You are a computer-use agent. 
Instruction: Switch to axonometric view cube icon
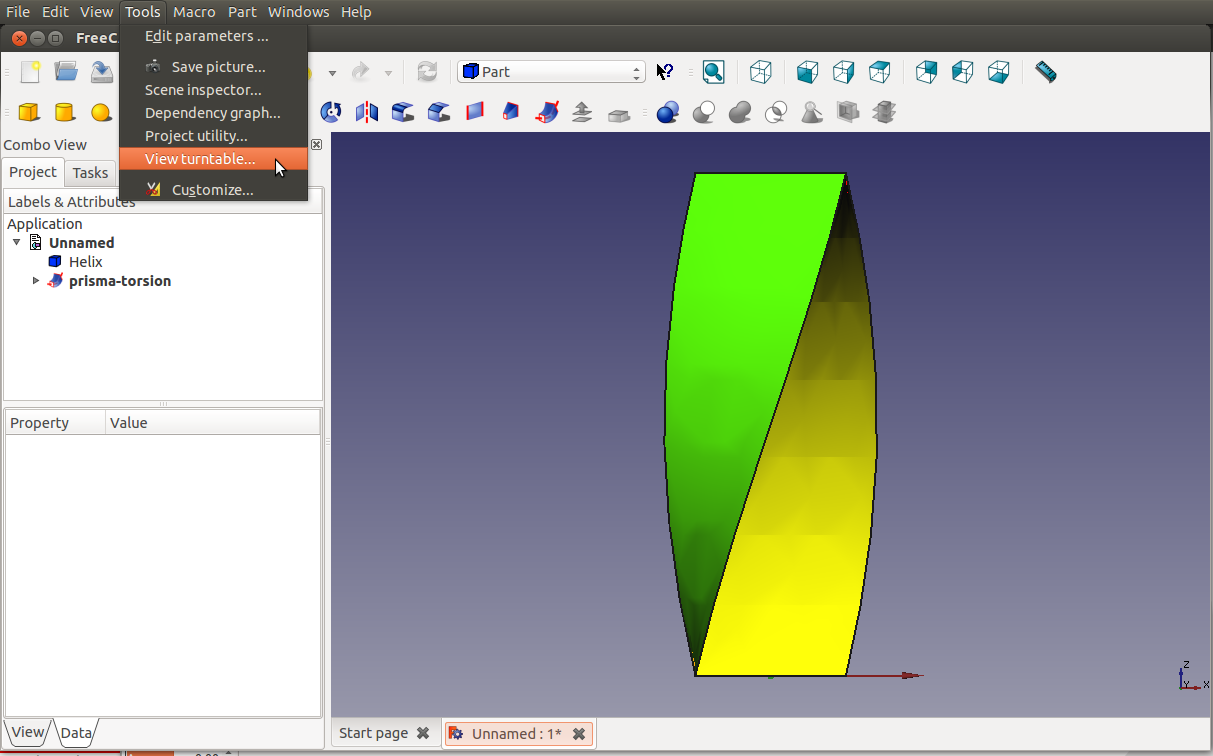point(761,72)
